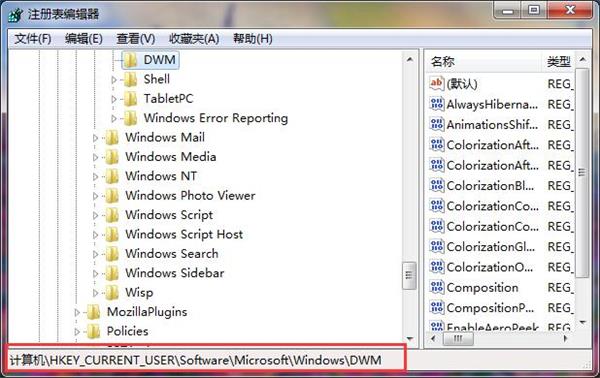Minimize the Registry Editor window
This screenshot has height=378, width=600.
coord(508,10)
